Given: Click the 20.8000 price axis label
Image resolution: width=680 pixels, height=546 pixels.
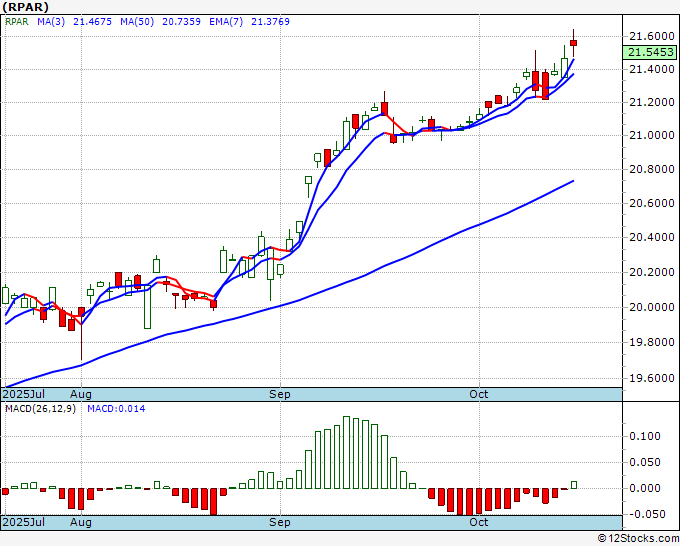Looking at the screenshot, I should pos(652,169).
